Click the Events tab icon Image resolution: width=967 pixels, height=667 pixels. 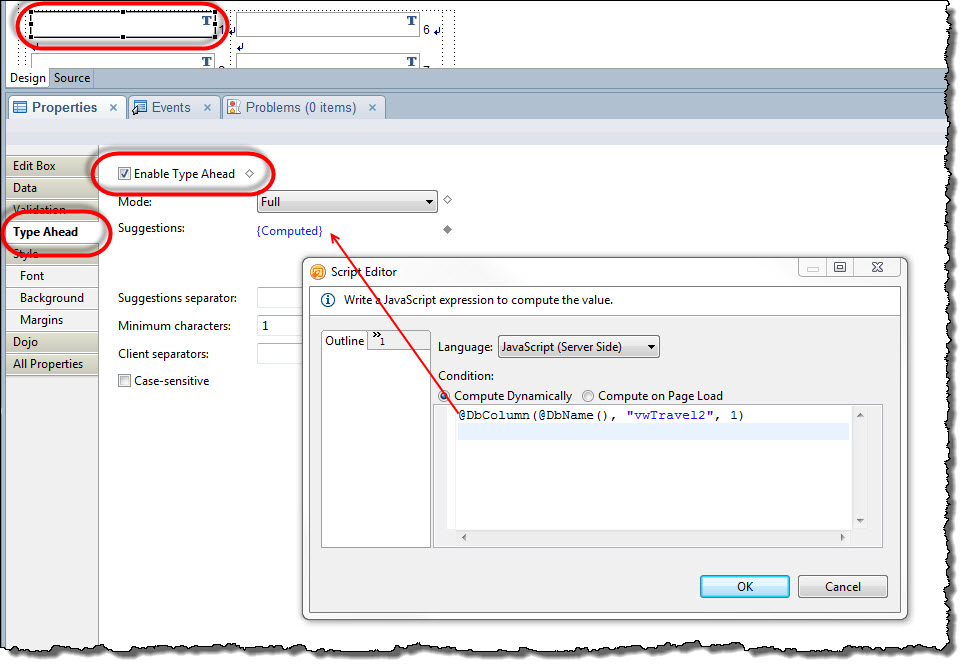139,107
